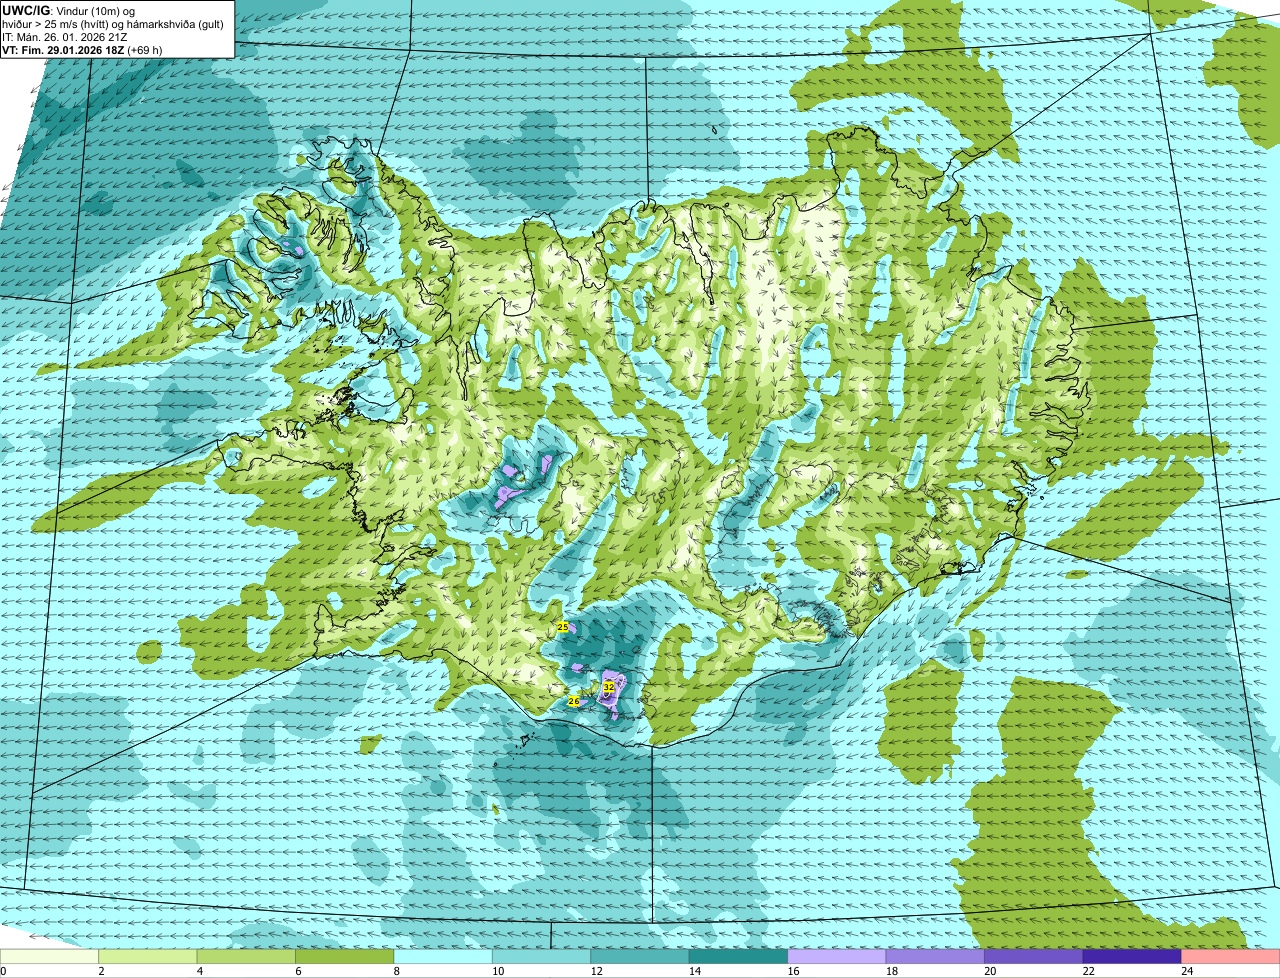
Task: Pick the 14–16 m/s dark teal swatch
Action: pyautogui.click(x=739, y=956)
